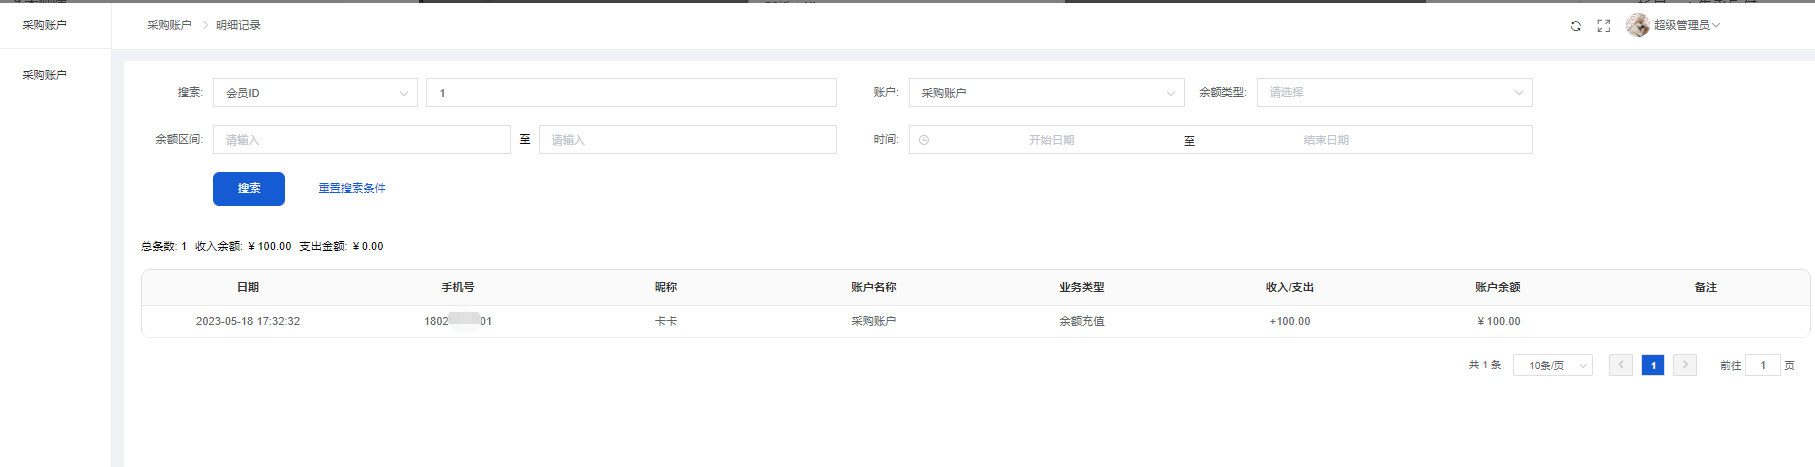Select page 1 in pagination
1815x467 pixels.
[1653, 365]
